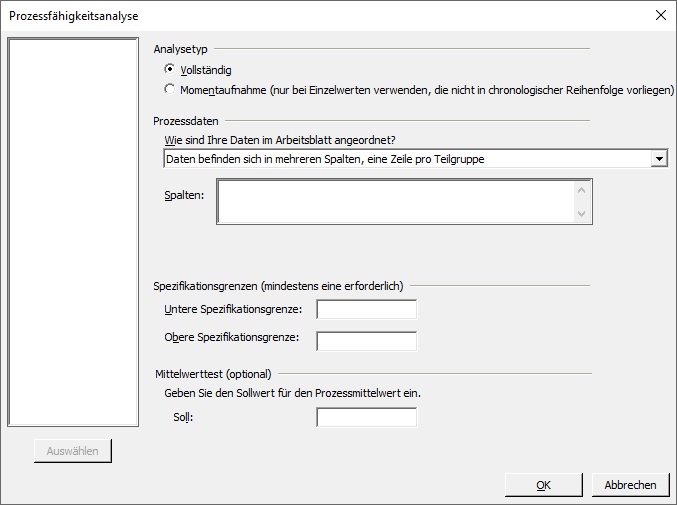Click the 'Untere Spezifikationsgrenze:' label
This screenshot has width=677, height=505.
pos(233,309)
